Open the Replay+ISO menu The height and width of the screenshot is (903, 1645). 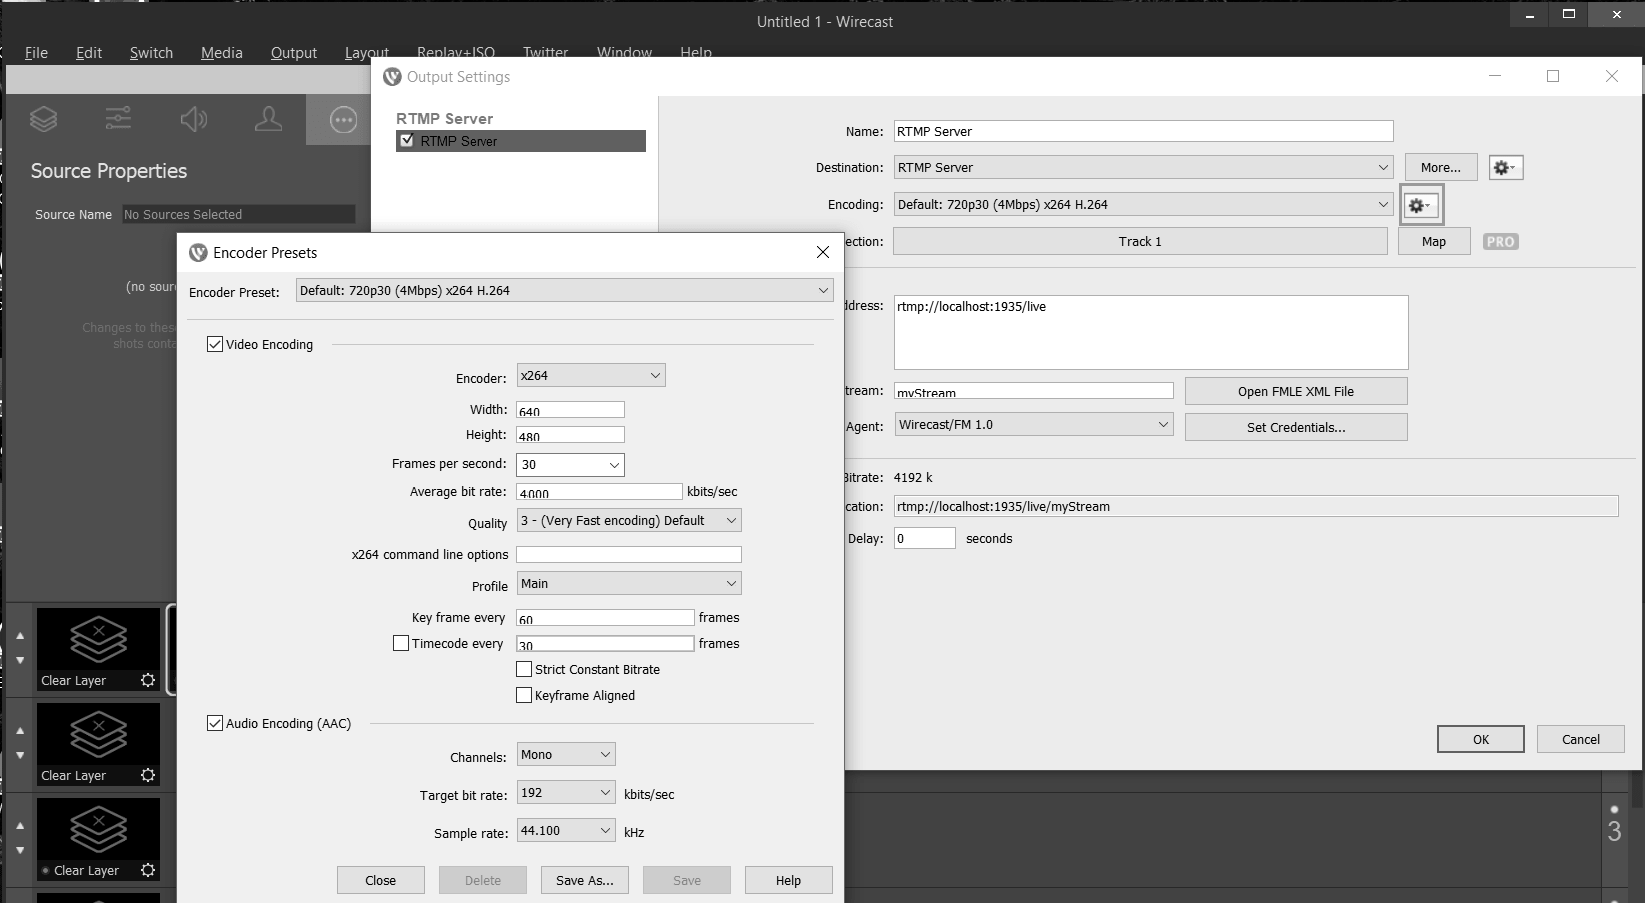pos(455,52)
